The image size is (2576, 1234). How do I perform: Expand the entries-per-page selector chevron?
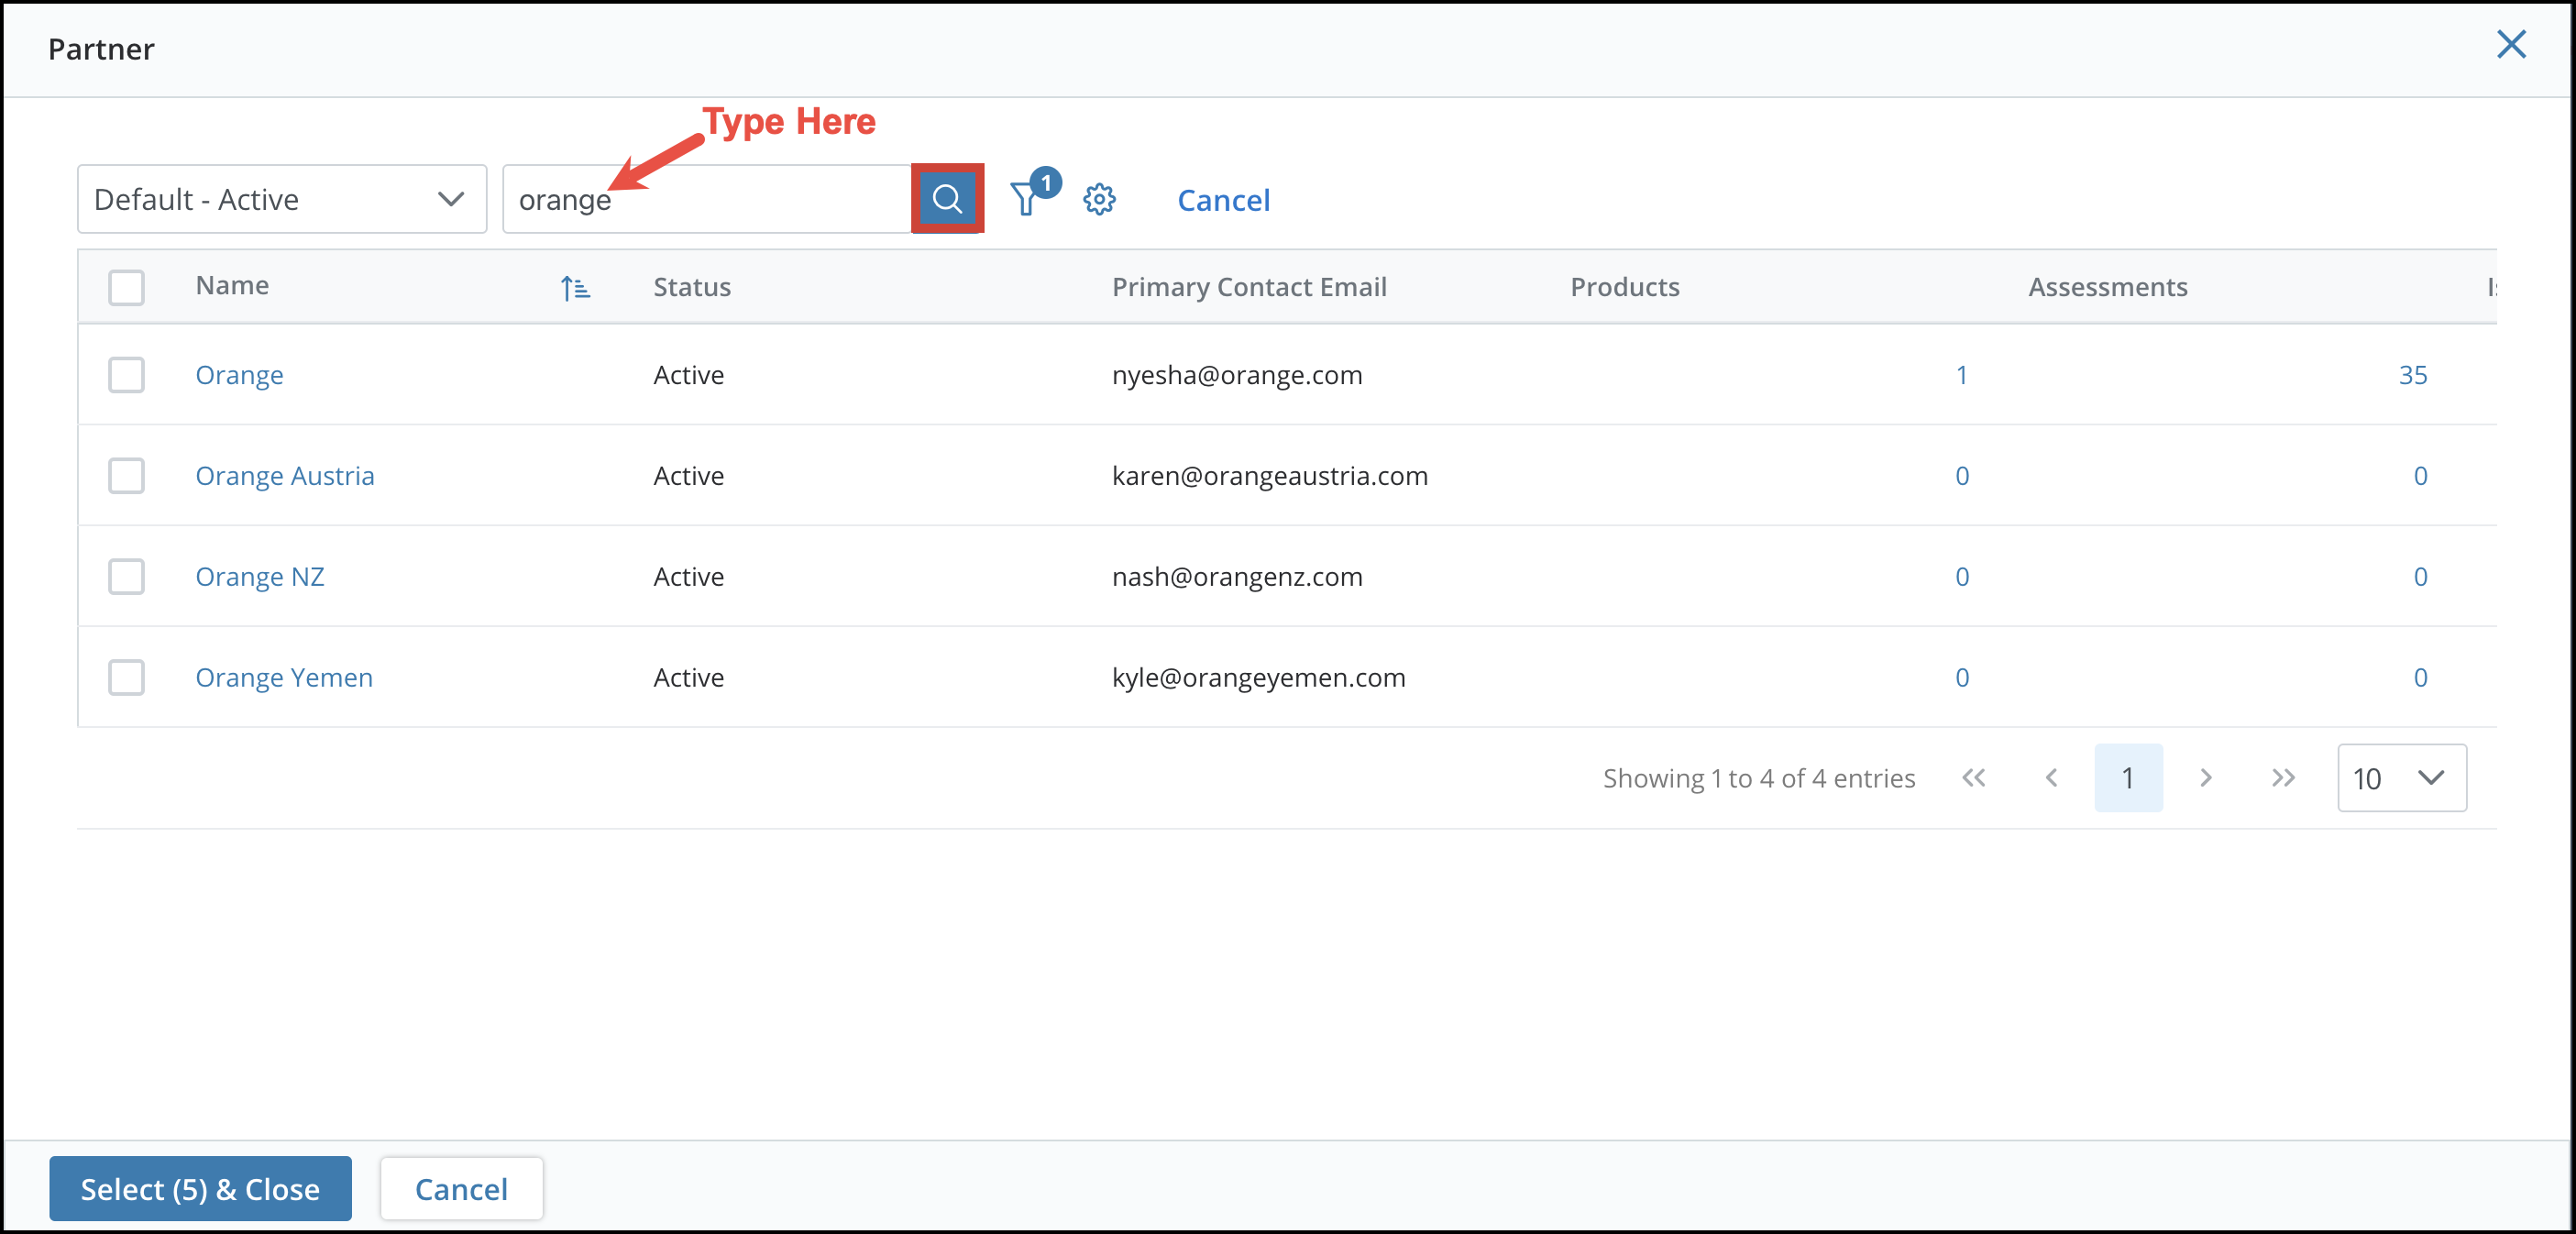tap(2432, 778)
